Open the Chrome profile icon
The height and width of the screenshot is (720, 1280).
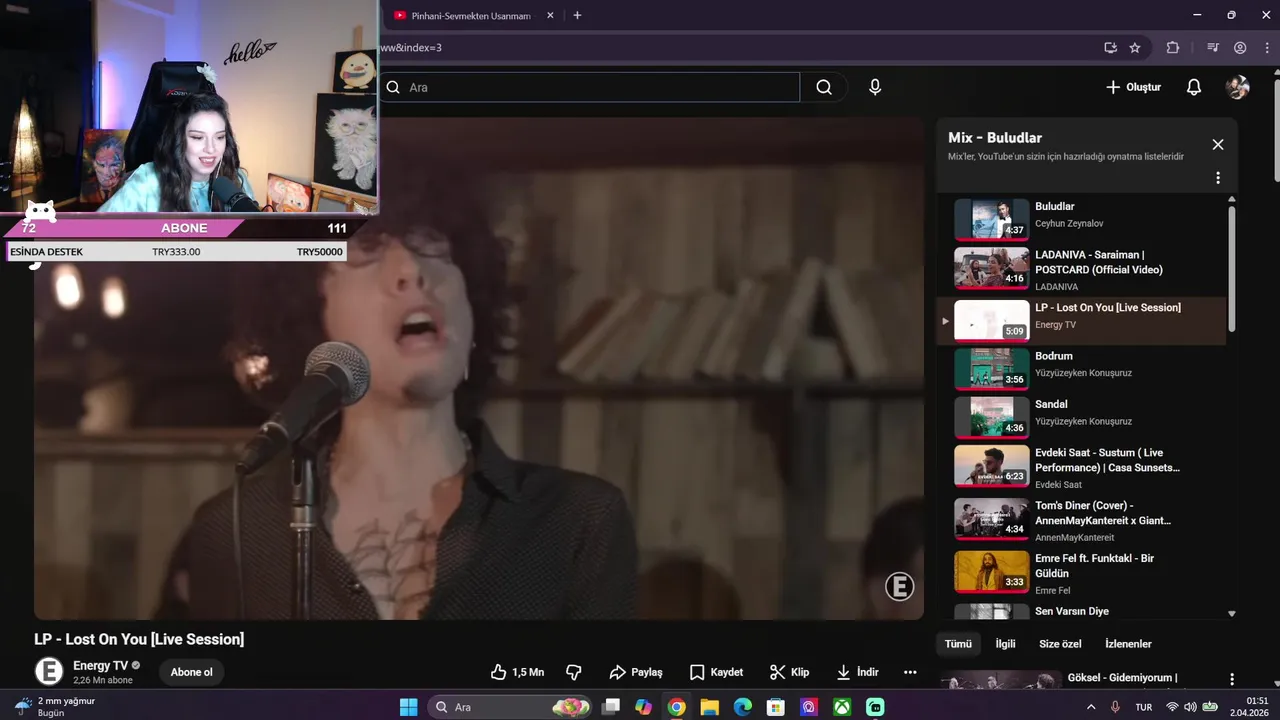[x=1240, y=47]
